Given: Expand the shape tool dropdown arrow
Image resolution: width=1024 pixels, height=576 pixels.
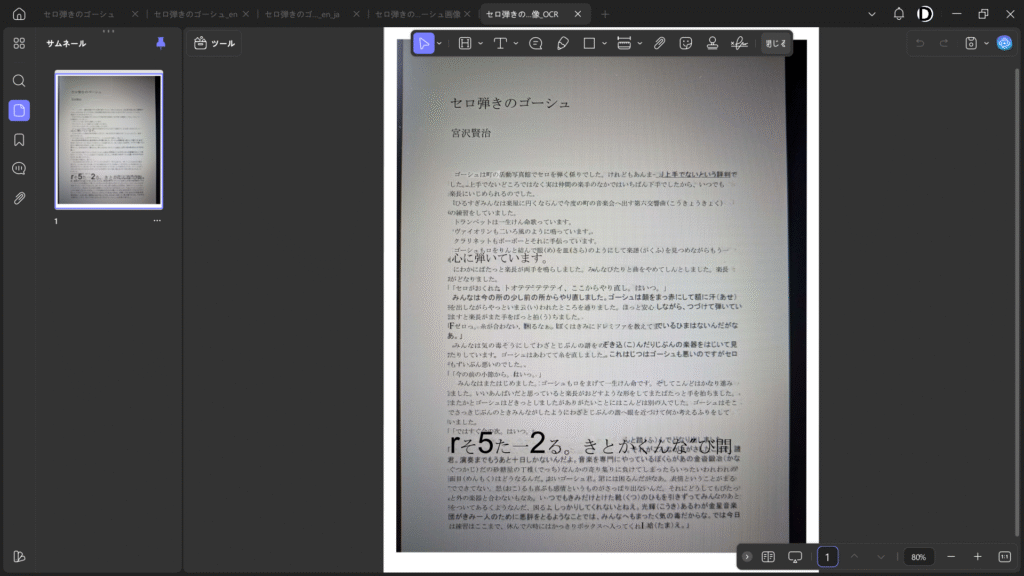Looking at the screenshot, I should click(604, 43).
